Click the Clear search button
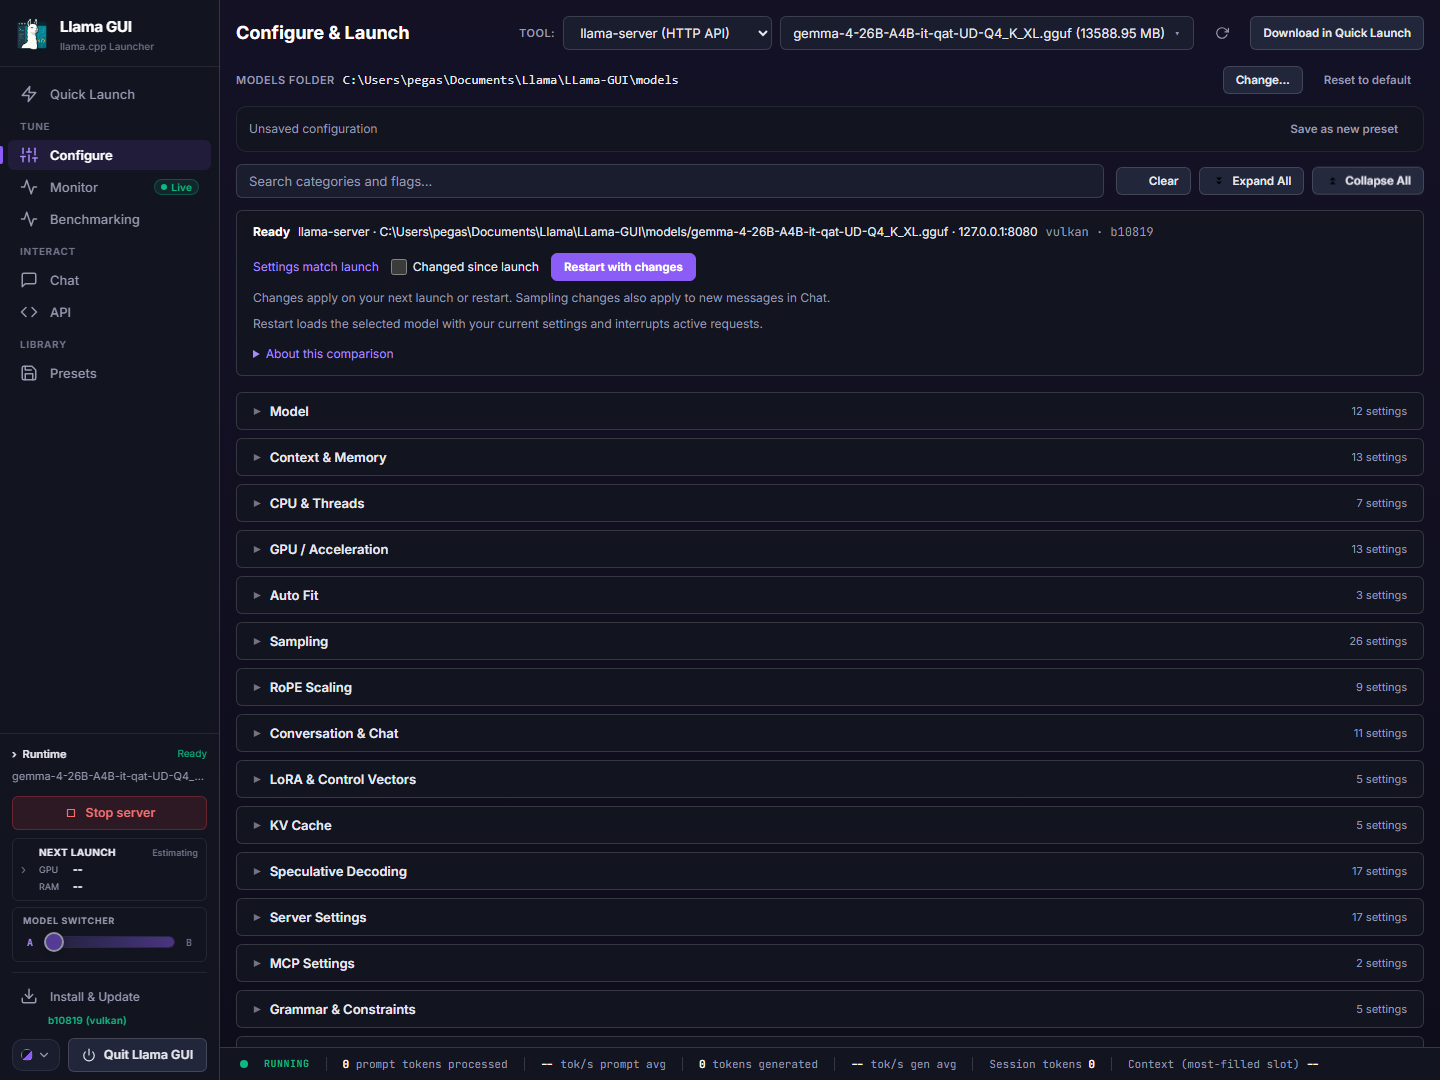1440x1080 pixels. pos(1153,181)
